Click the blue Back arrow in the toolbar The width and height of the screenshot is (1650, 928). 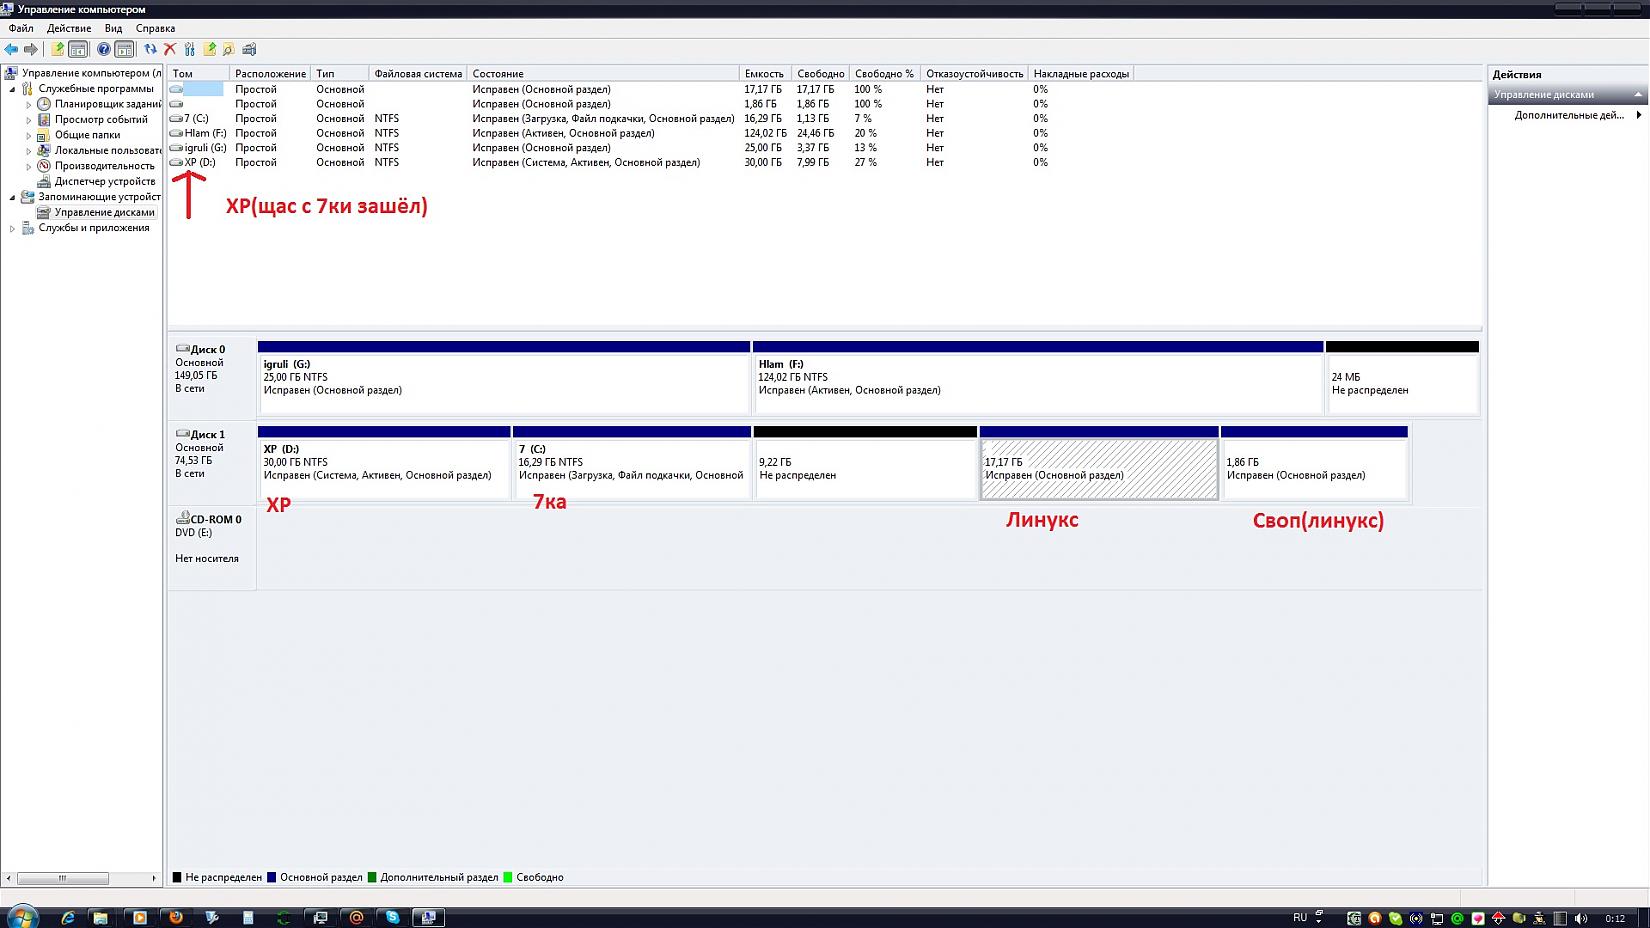coord(11,49)
